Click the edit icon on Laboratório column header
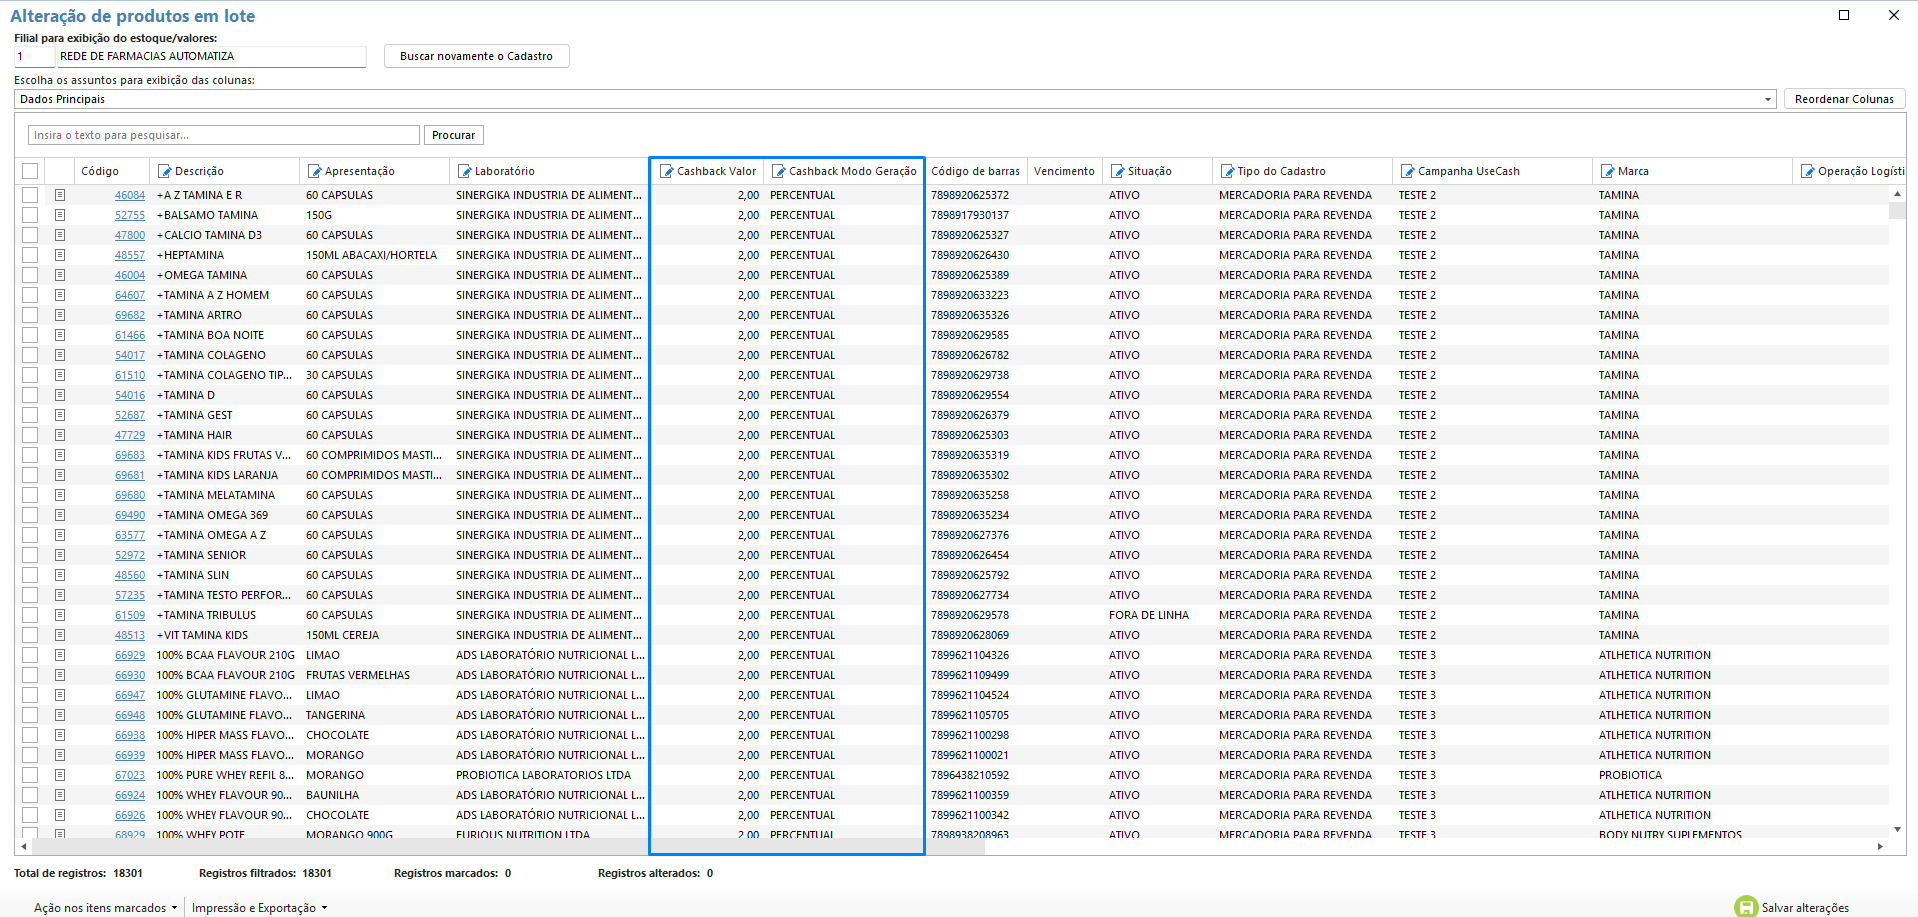Screen dimensions: 1918x917 [464, 171]
